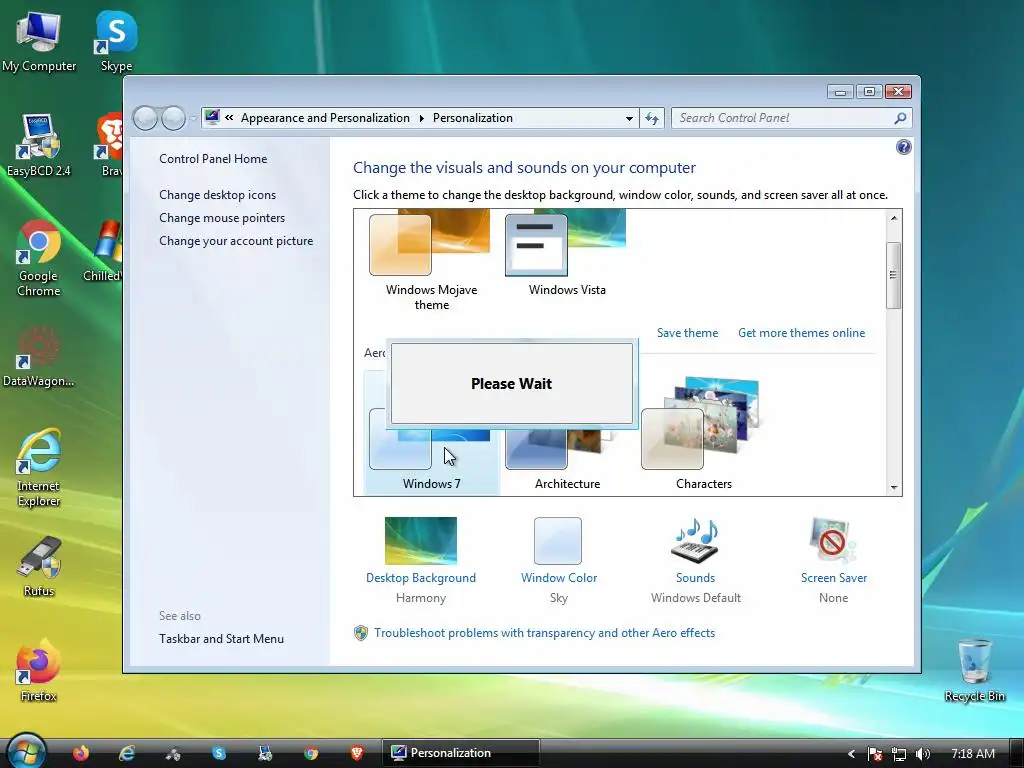Open the My Computer desktop icon

tap(39, 40)
